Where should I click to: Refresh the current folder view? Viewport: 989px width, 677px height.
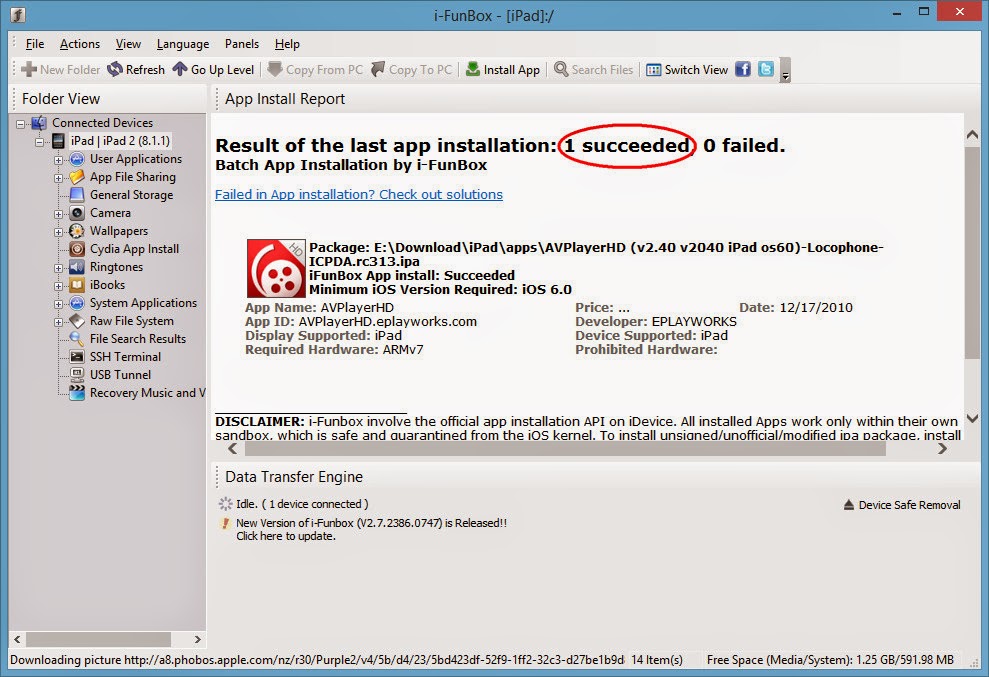136,69
